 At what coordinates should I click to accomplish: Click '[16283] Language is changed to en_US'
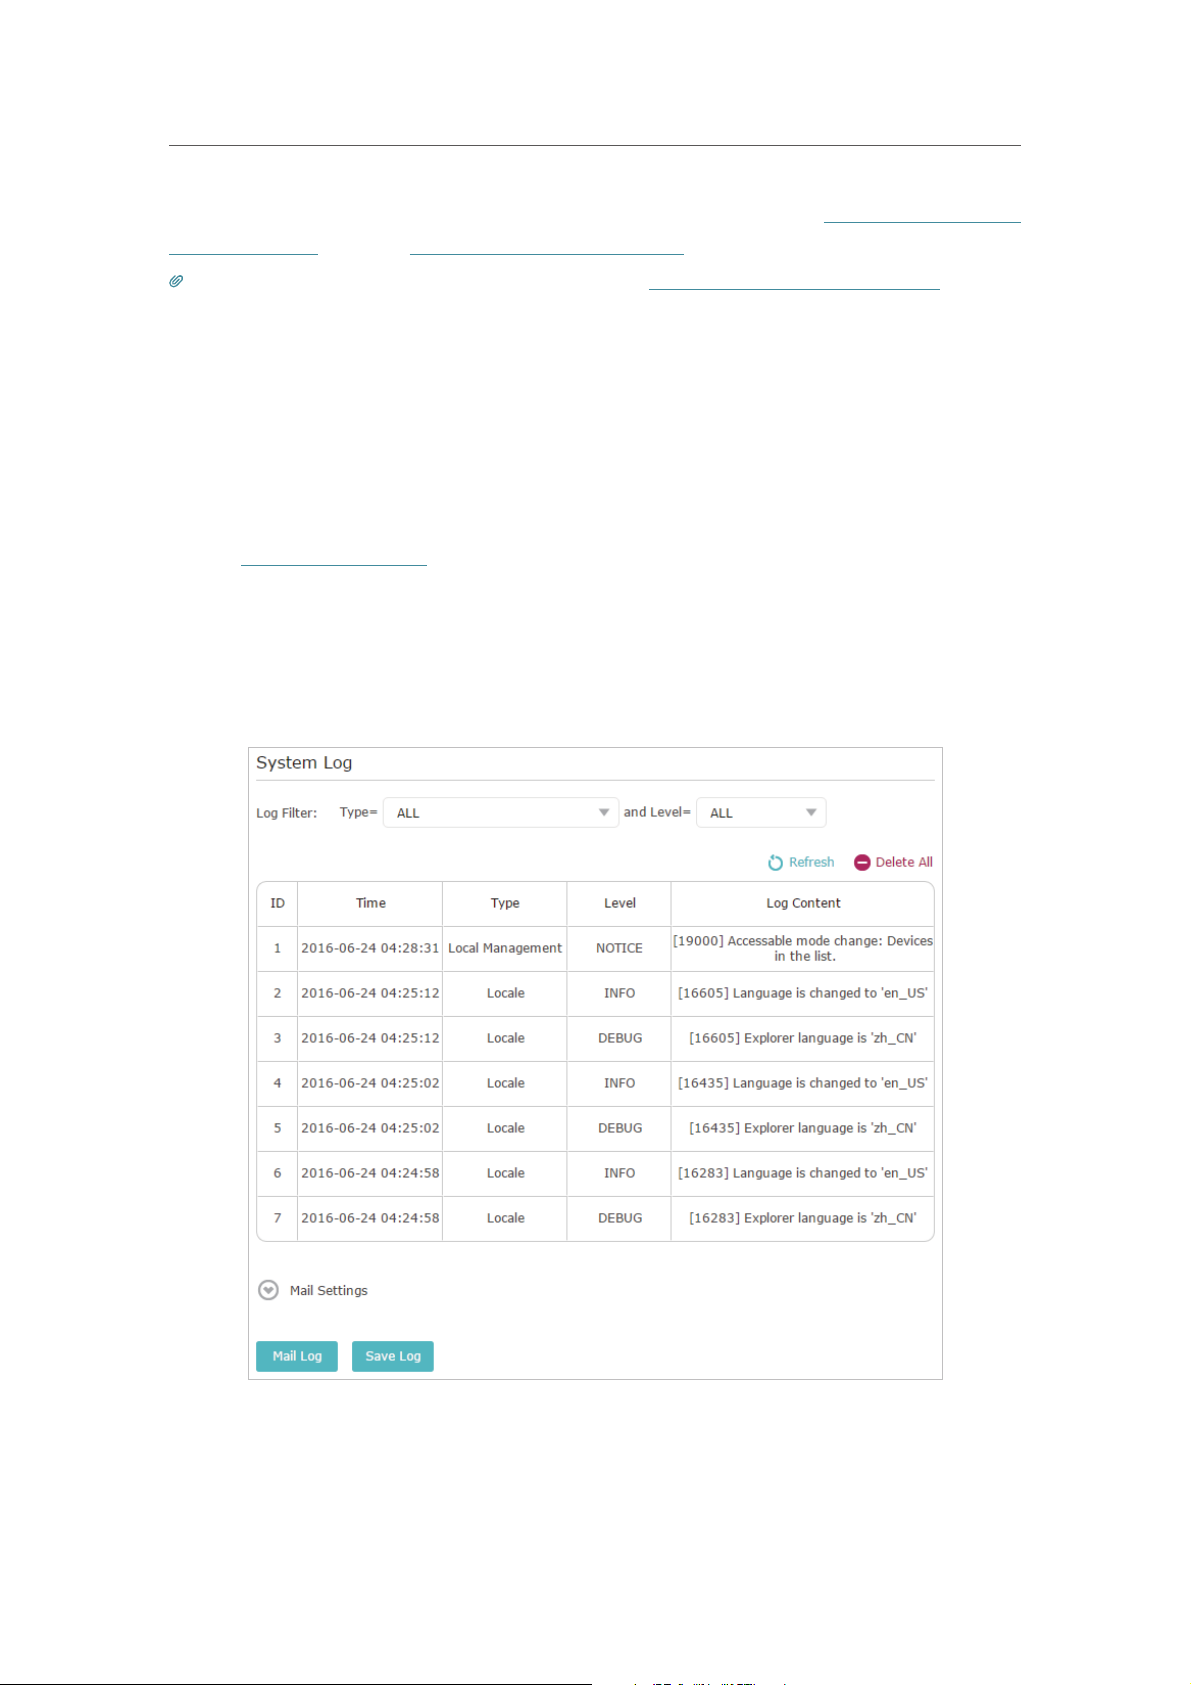tap(803, 1174)
